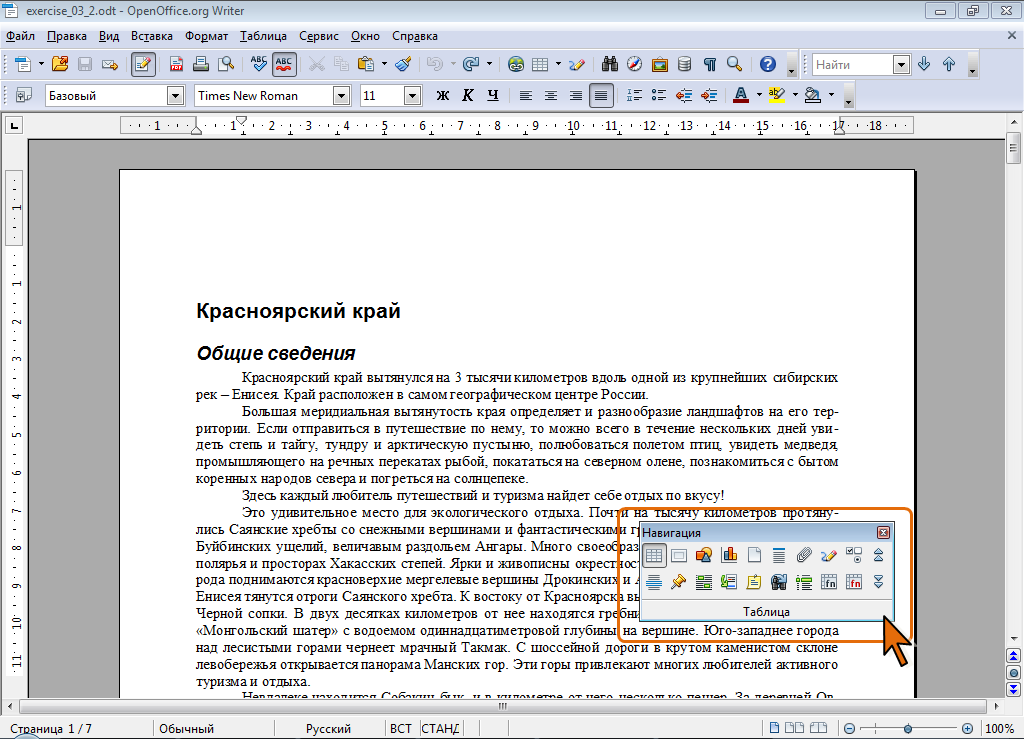Jump to next table in Навигация
Viewport: 1024px width, 739px height.
(x=878, y=582)
